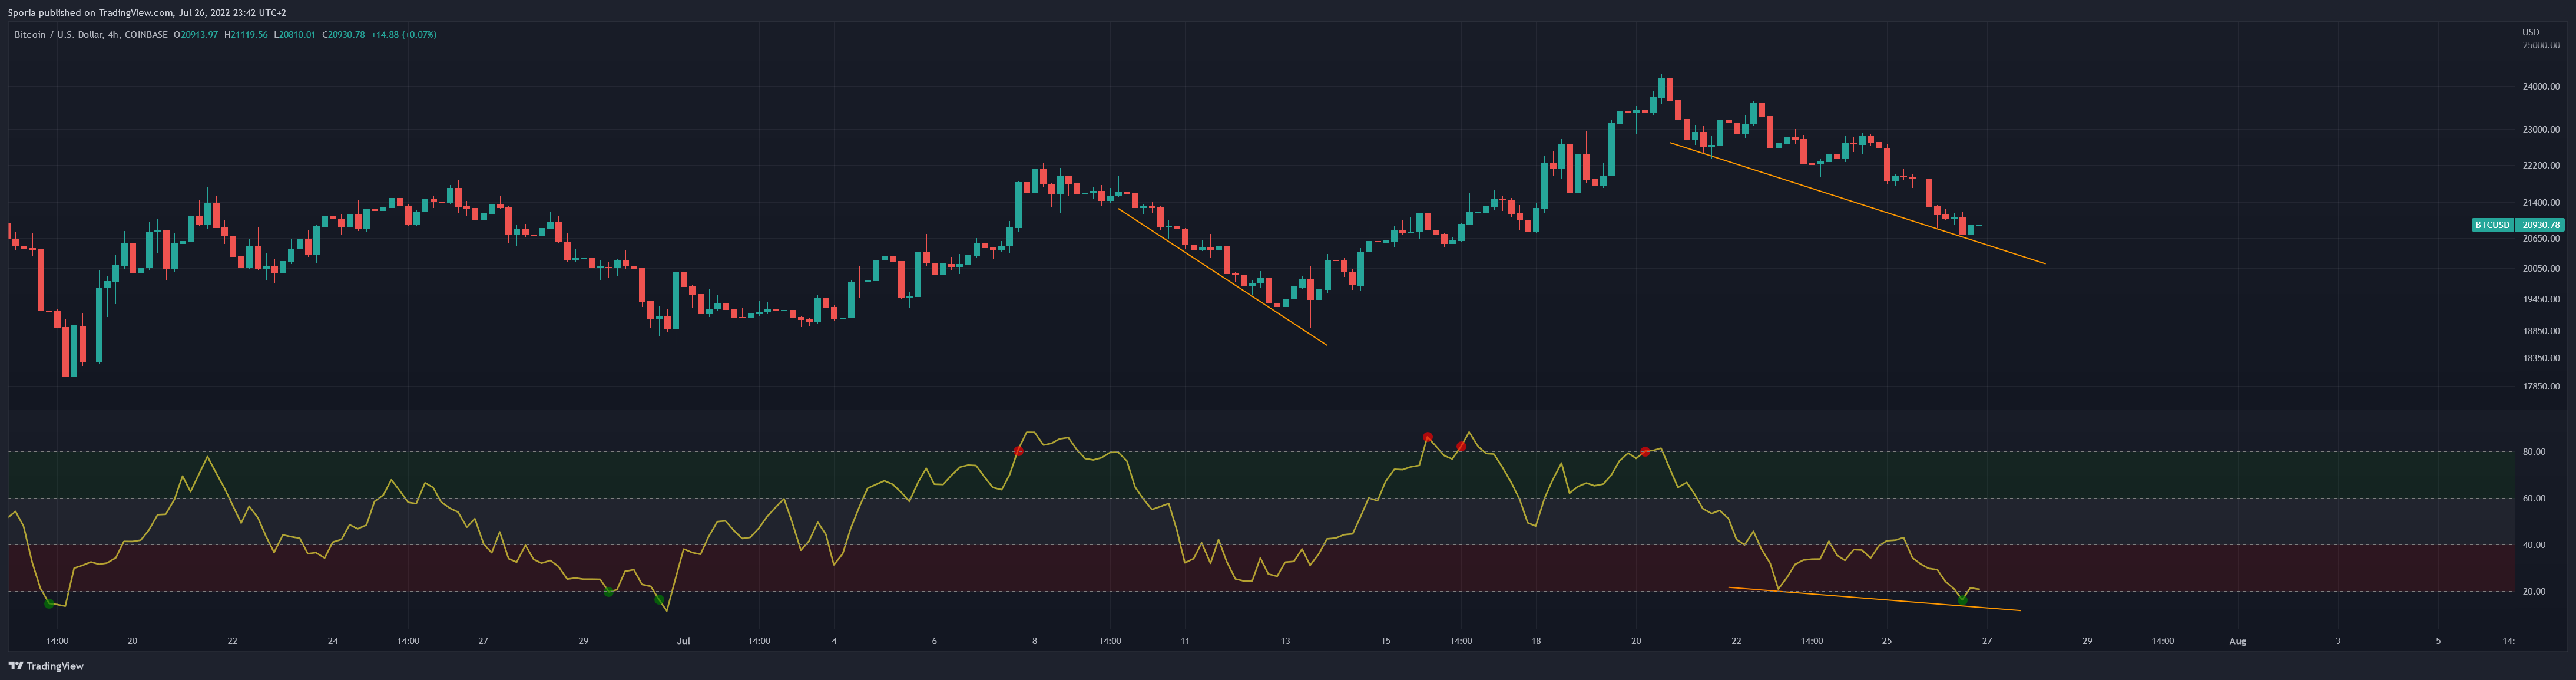Click the Jul label on the time axis
Viewport: 2576px width, 680px height.
pyautogui.click(x=684, y=641)
